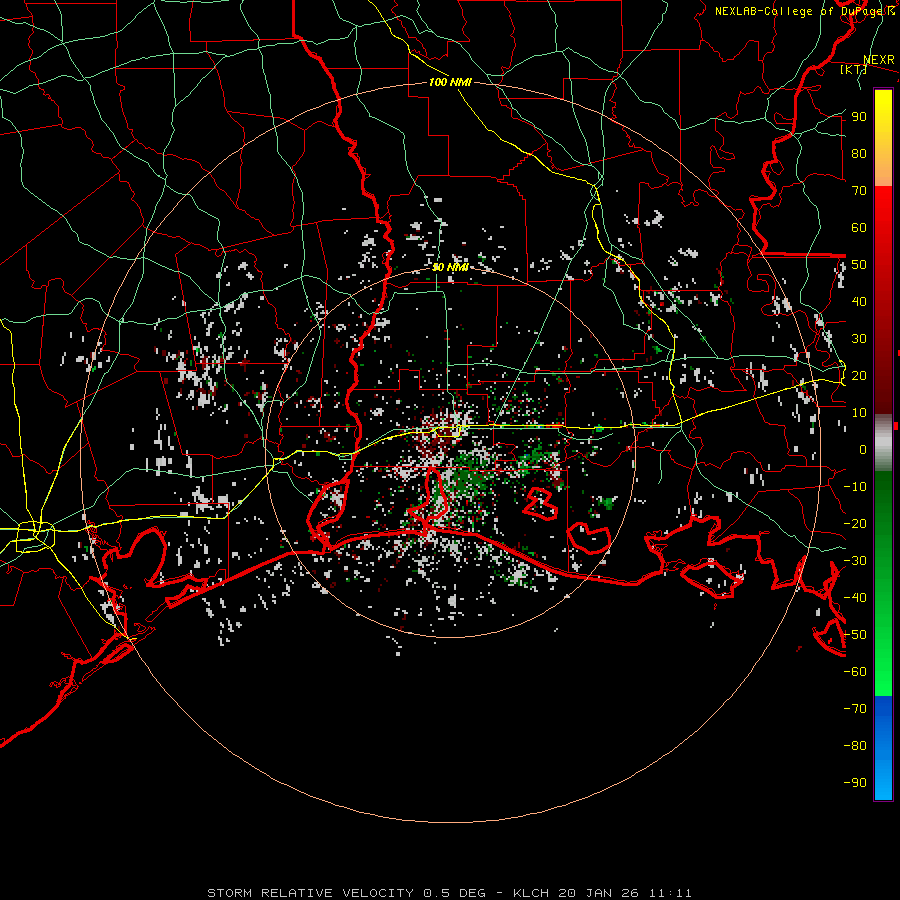Click the 20 value on velocity scale
The height and width of the screenshot is (900, 900).
(x=859, y=375)
